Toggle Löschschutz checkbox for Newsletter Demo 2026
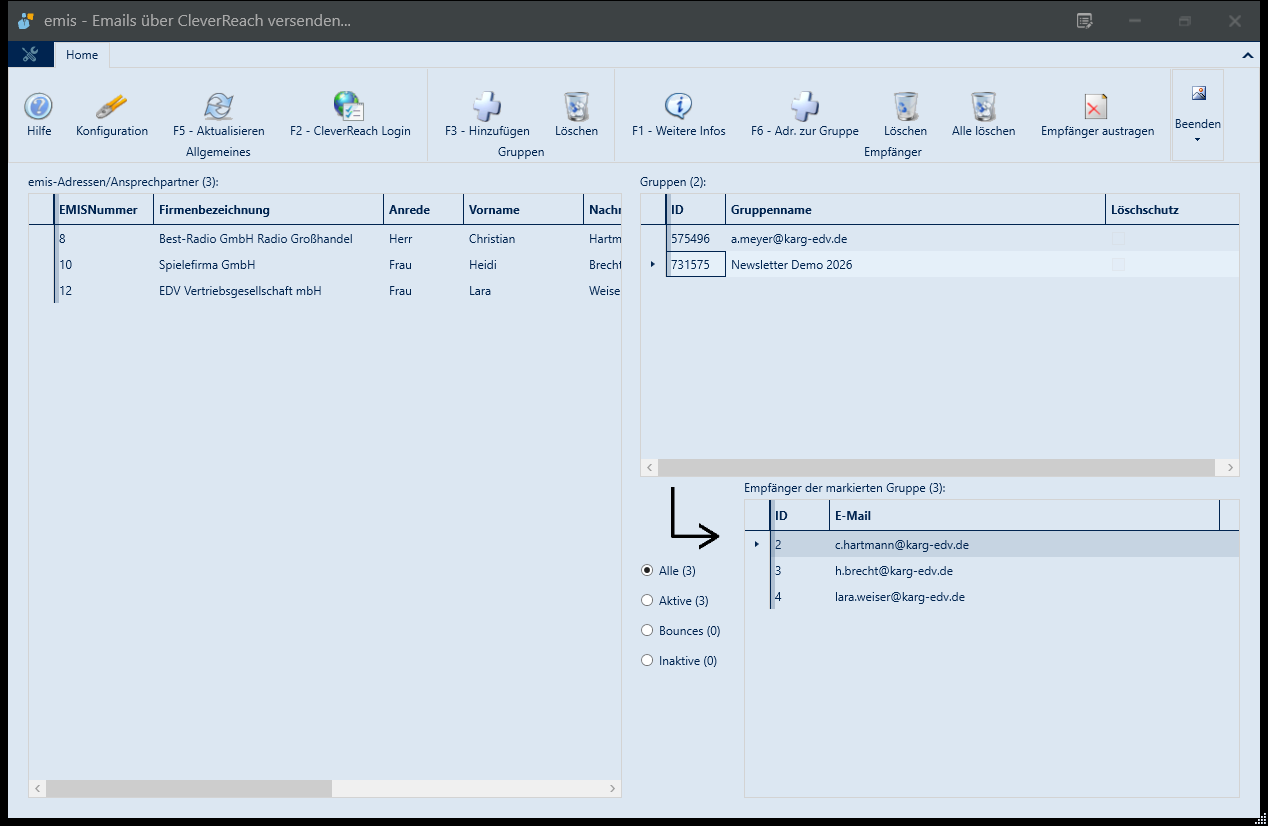1268x826 pixels. [1118, 265]
